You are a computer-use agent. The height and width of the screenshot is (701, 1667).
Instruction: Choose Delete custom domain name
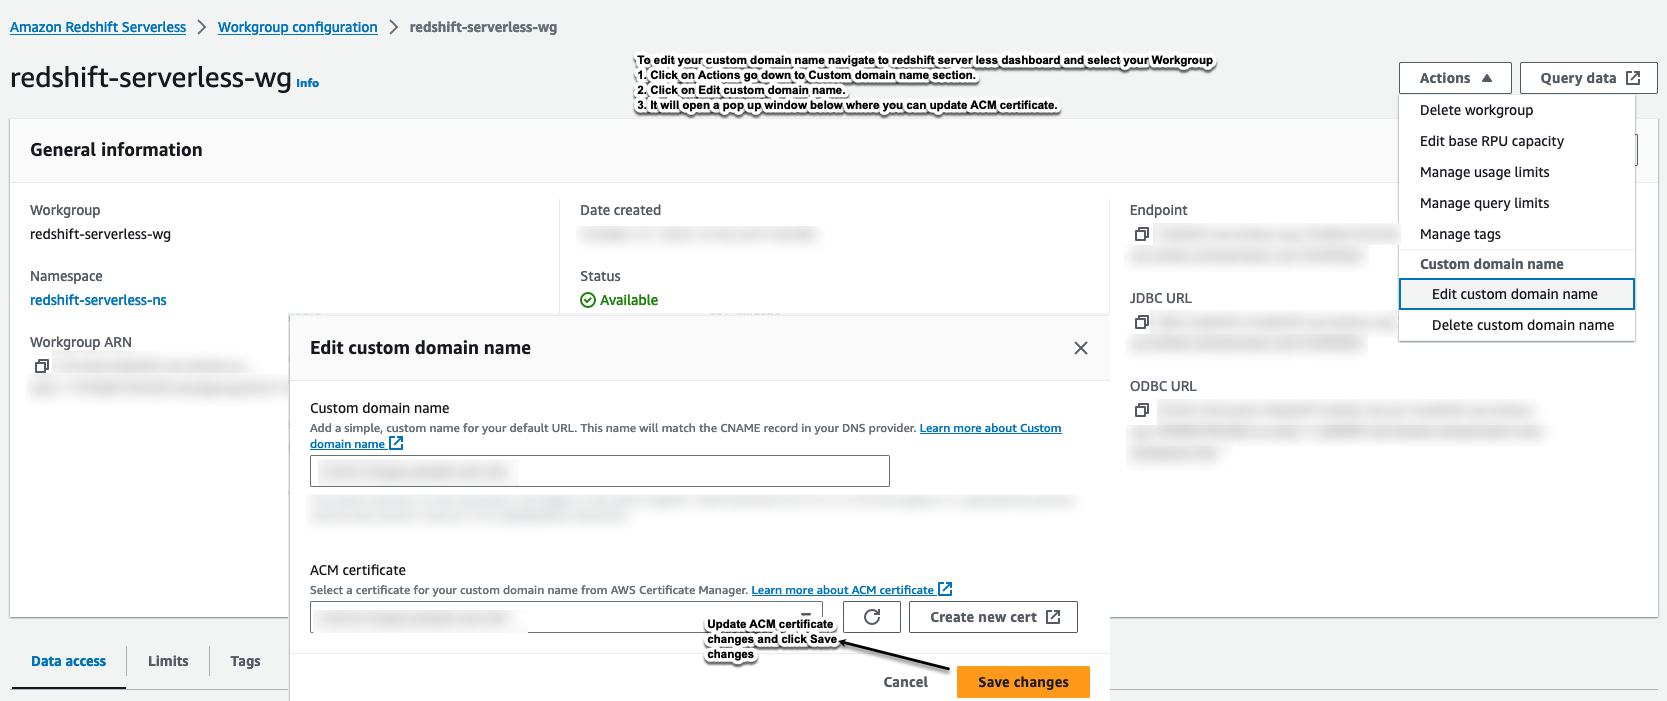(1522, 325)
